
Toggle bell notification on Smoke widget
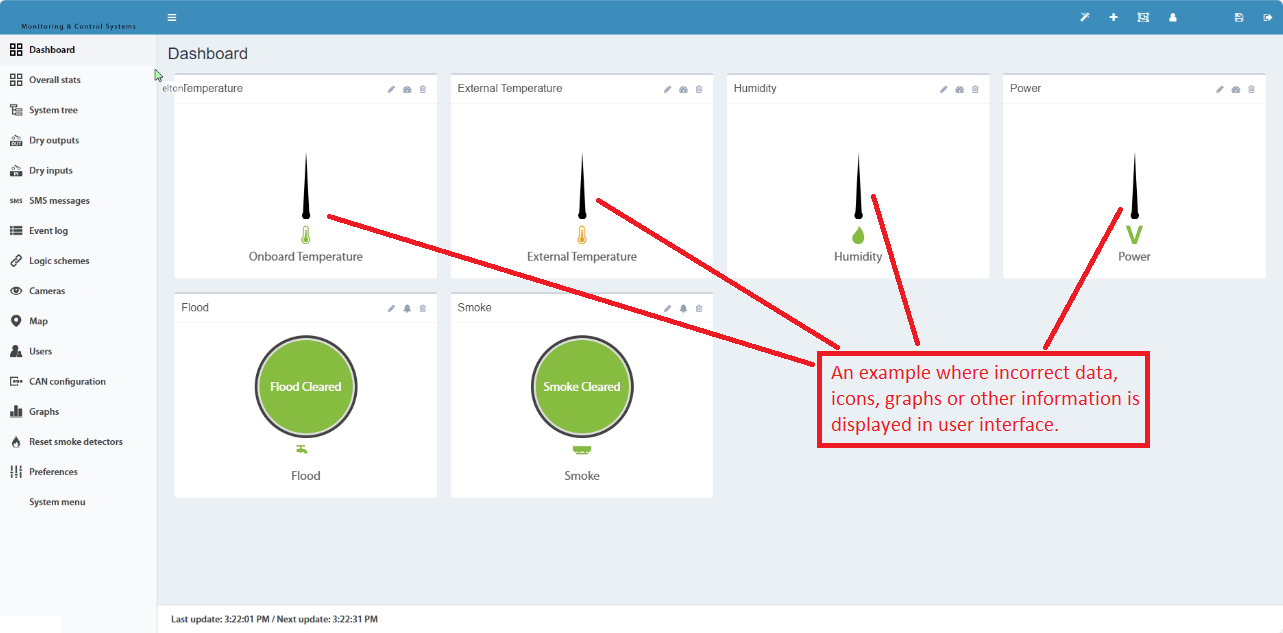tap(683, 308)
